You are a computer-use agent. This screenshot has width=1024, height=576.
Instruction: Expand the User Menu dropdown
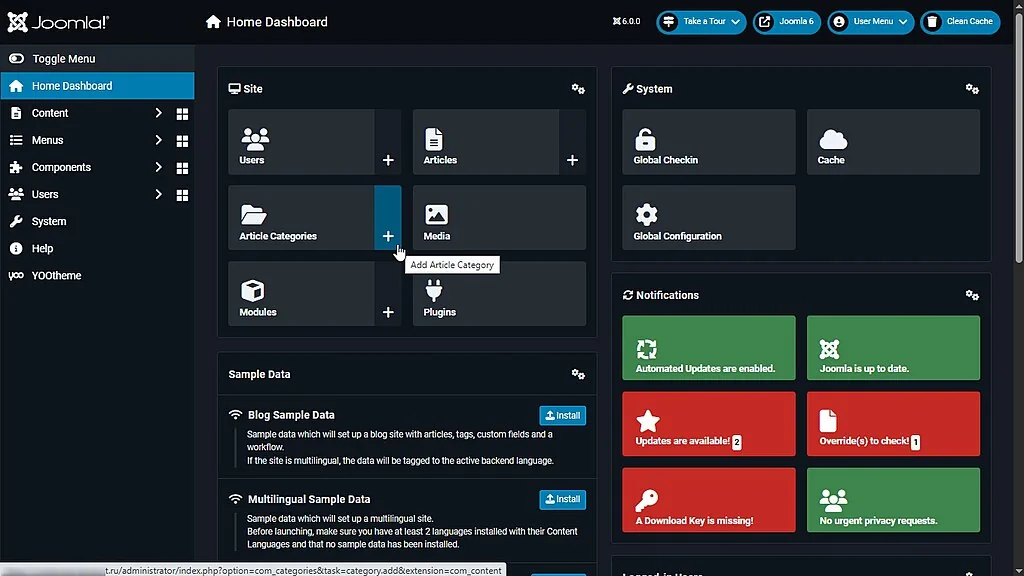pyautogui.click(x=871, y=21)
